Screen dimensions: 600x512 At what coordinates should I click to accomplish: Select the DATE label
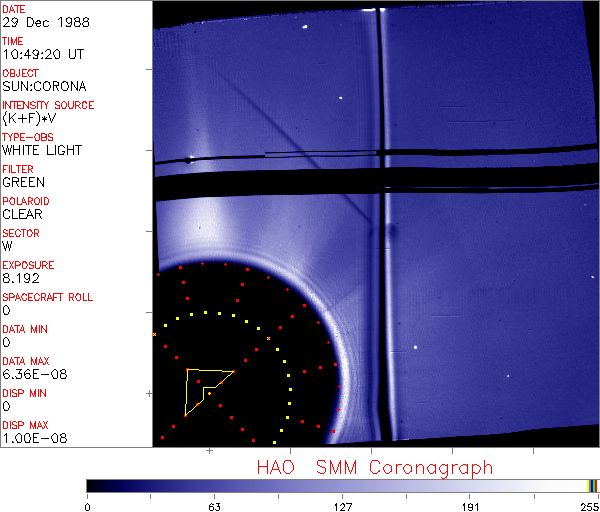pyautogui.click(x=14, y=8)
